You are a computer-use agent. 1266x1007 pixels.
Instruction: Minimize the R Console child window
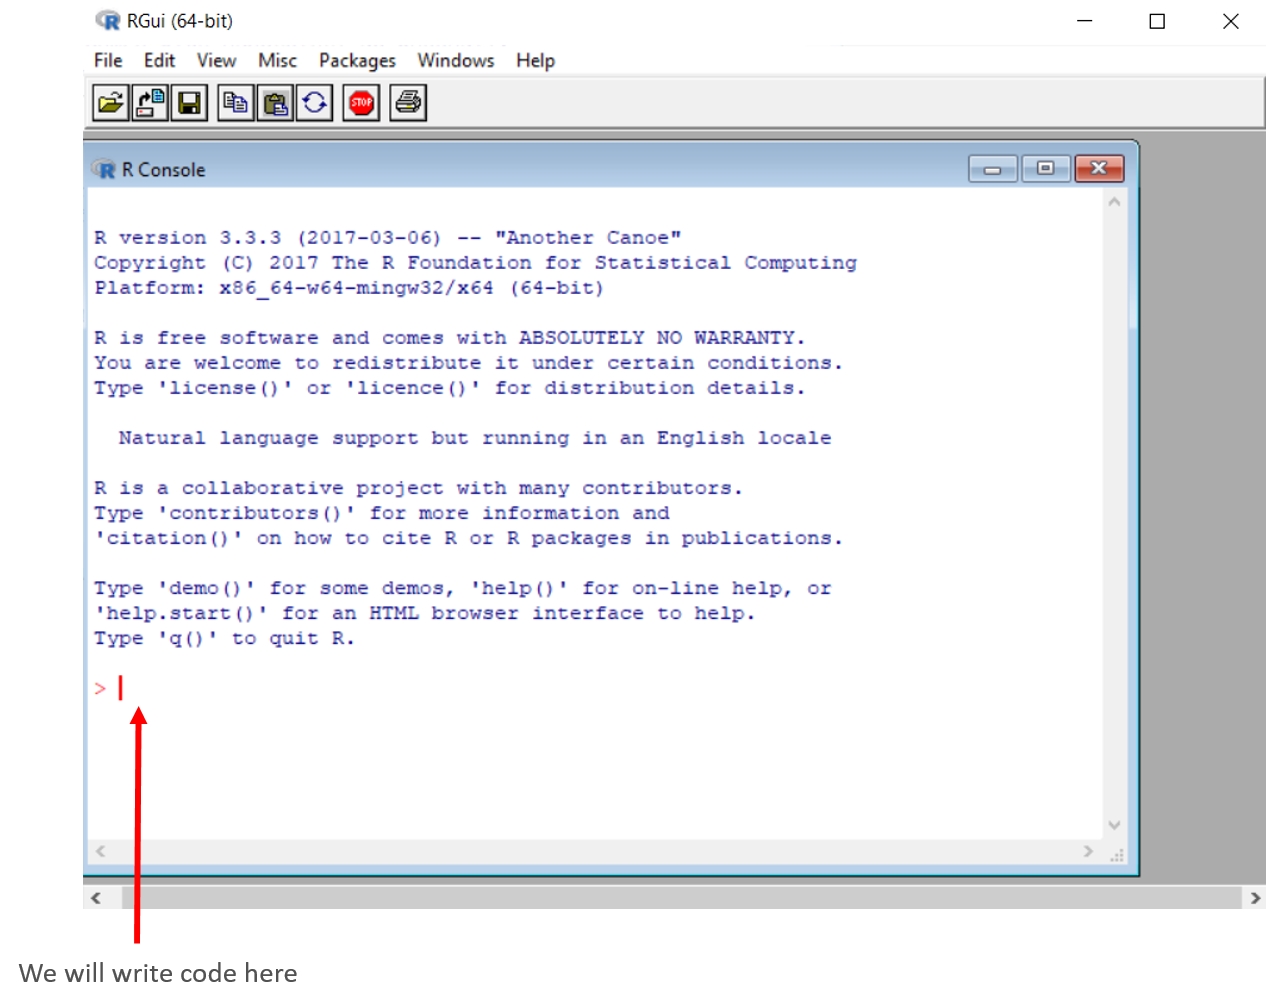[x=993, y=169]
